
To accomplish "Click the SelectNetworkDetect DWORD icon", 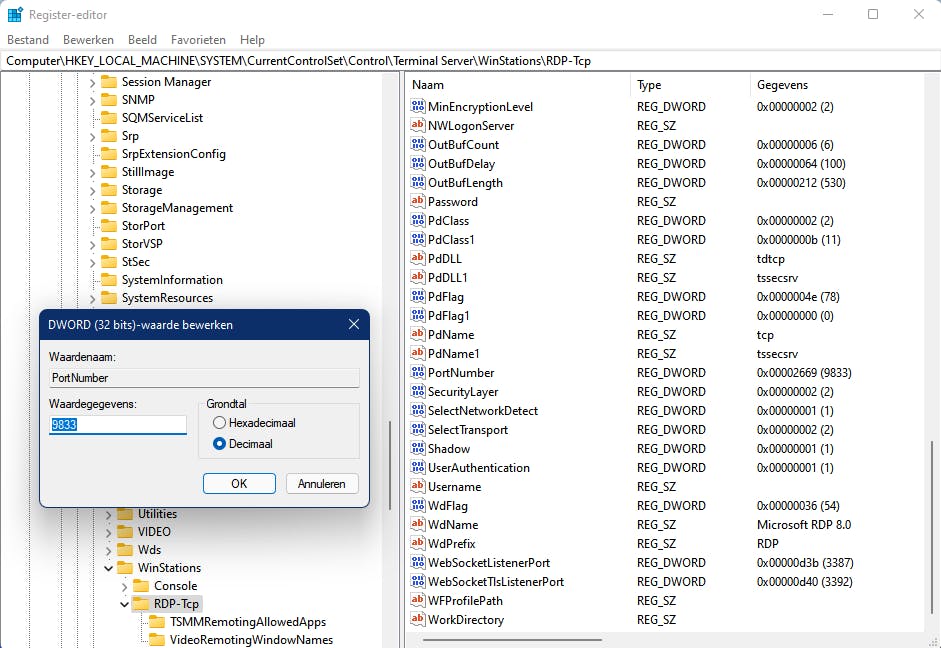I will [418, 410].
